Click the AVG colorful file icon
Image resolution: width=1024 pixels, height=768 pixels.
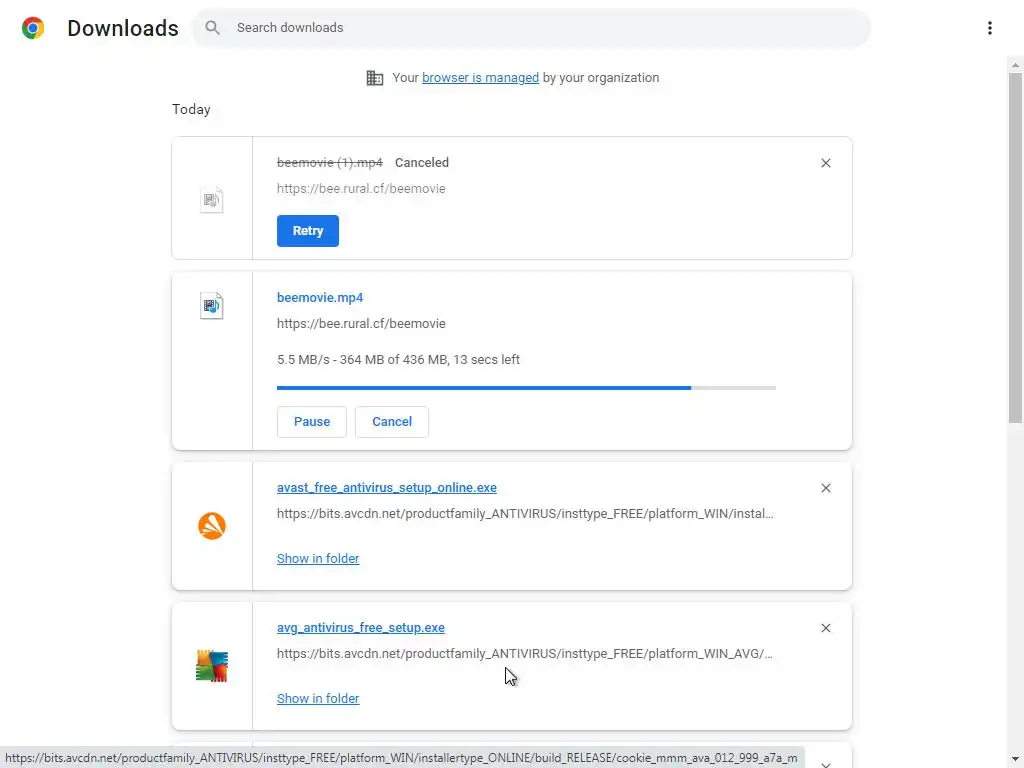pyautogui.click(x=212, y=666)
